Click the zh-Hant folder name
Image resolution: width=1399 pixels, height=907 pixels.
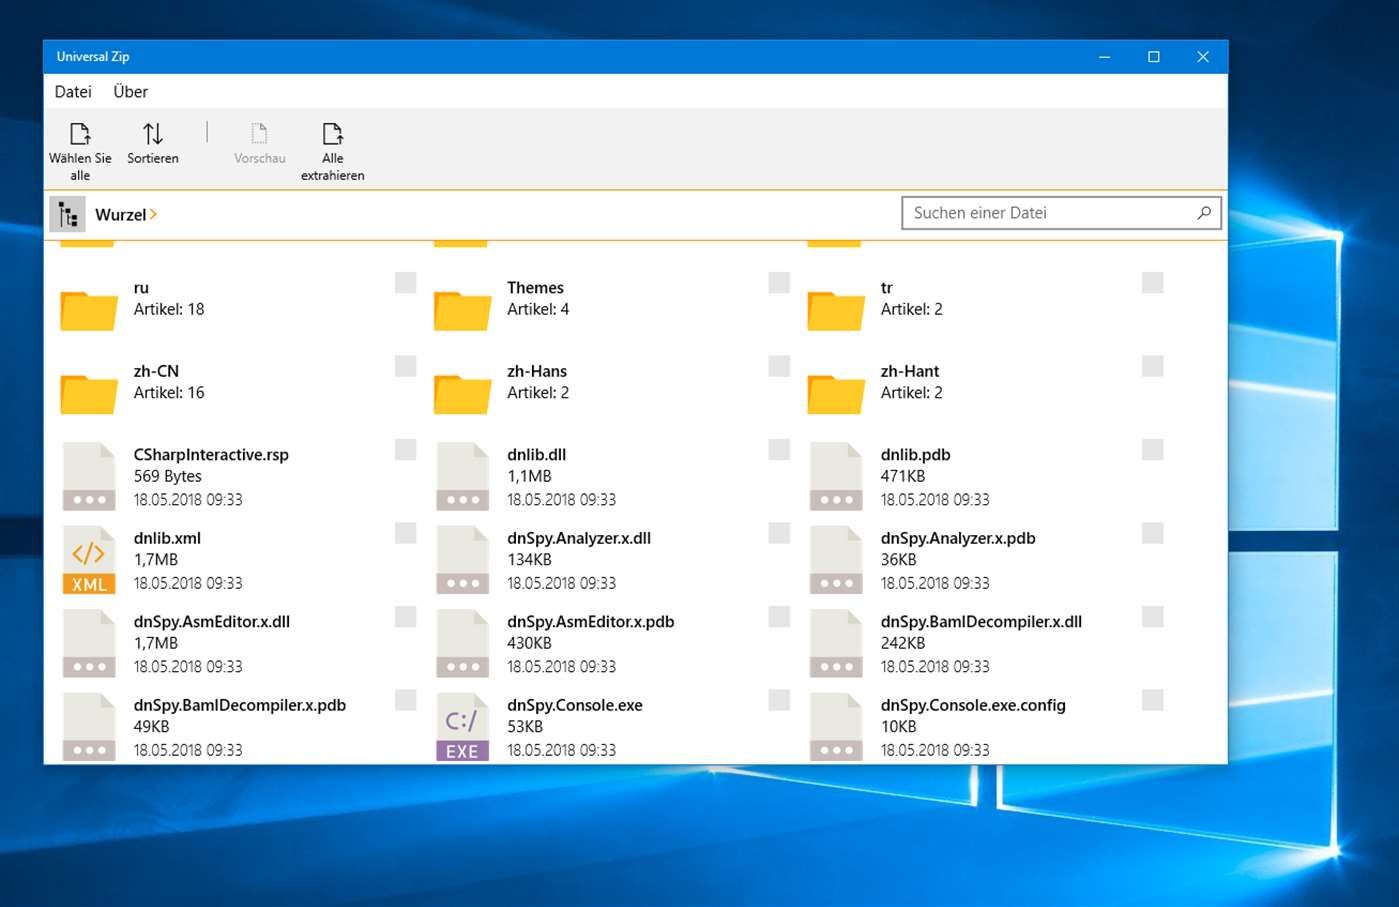click(x=910, y=371)
